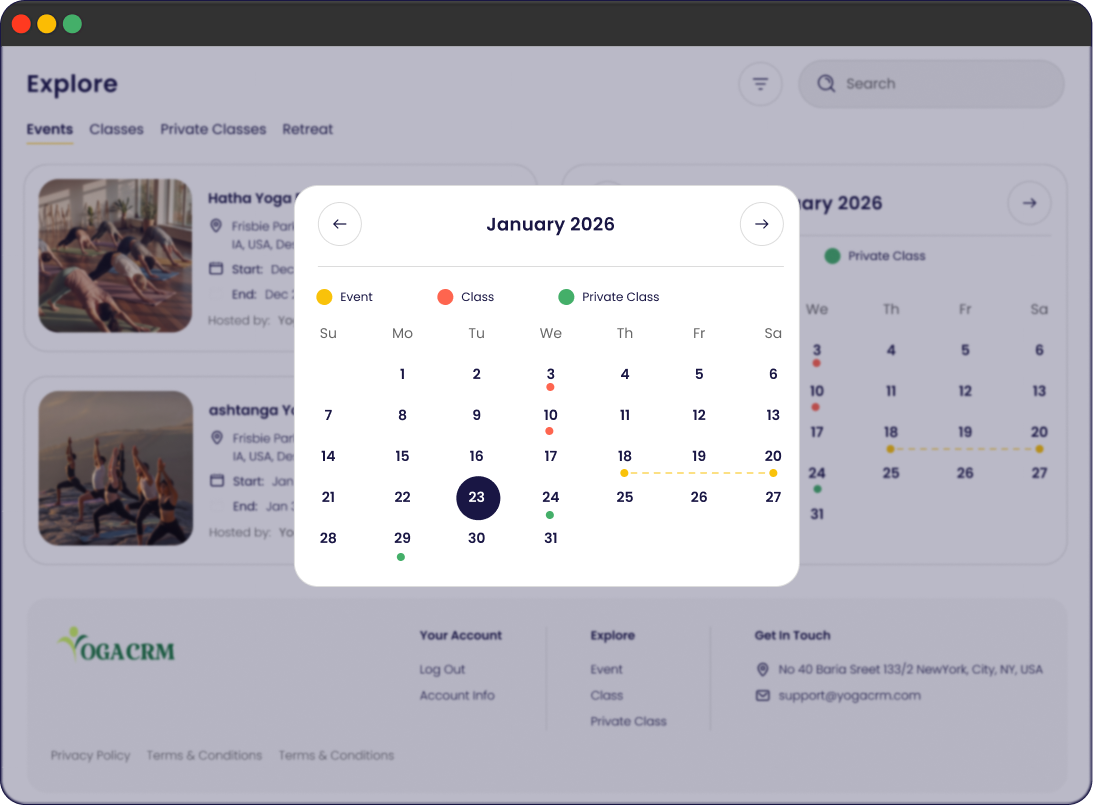The width and height of the screenshot is (1093, 805).
Task: Advance calendar popup to February with forward arrow
Action: click(762, 224)
